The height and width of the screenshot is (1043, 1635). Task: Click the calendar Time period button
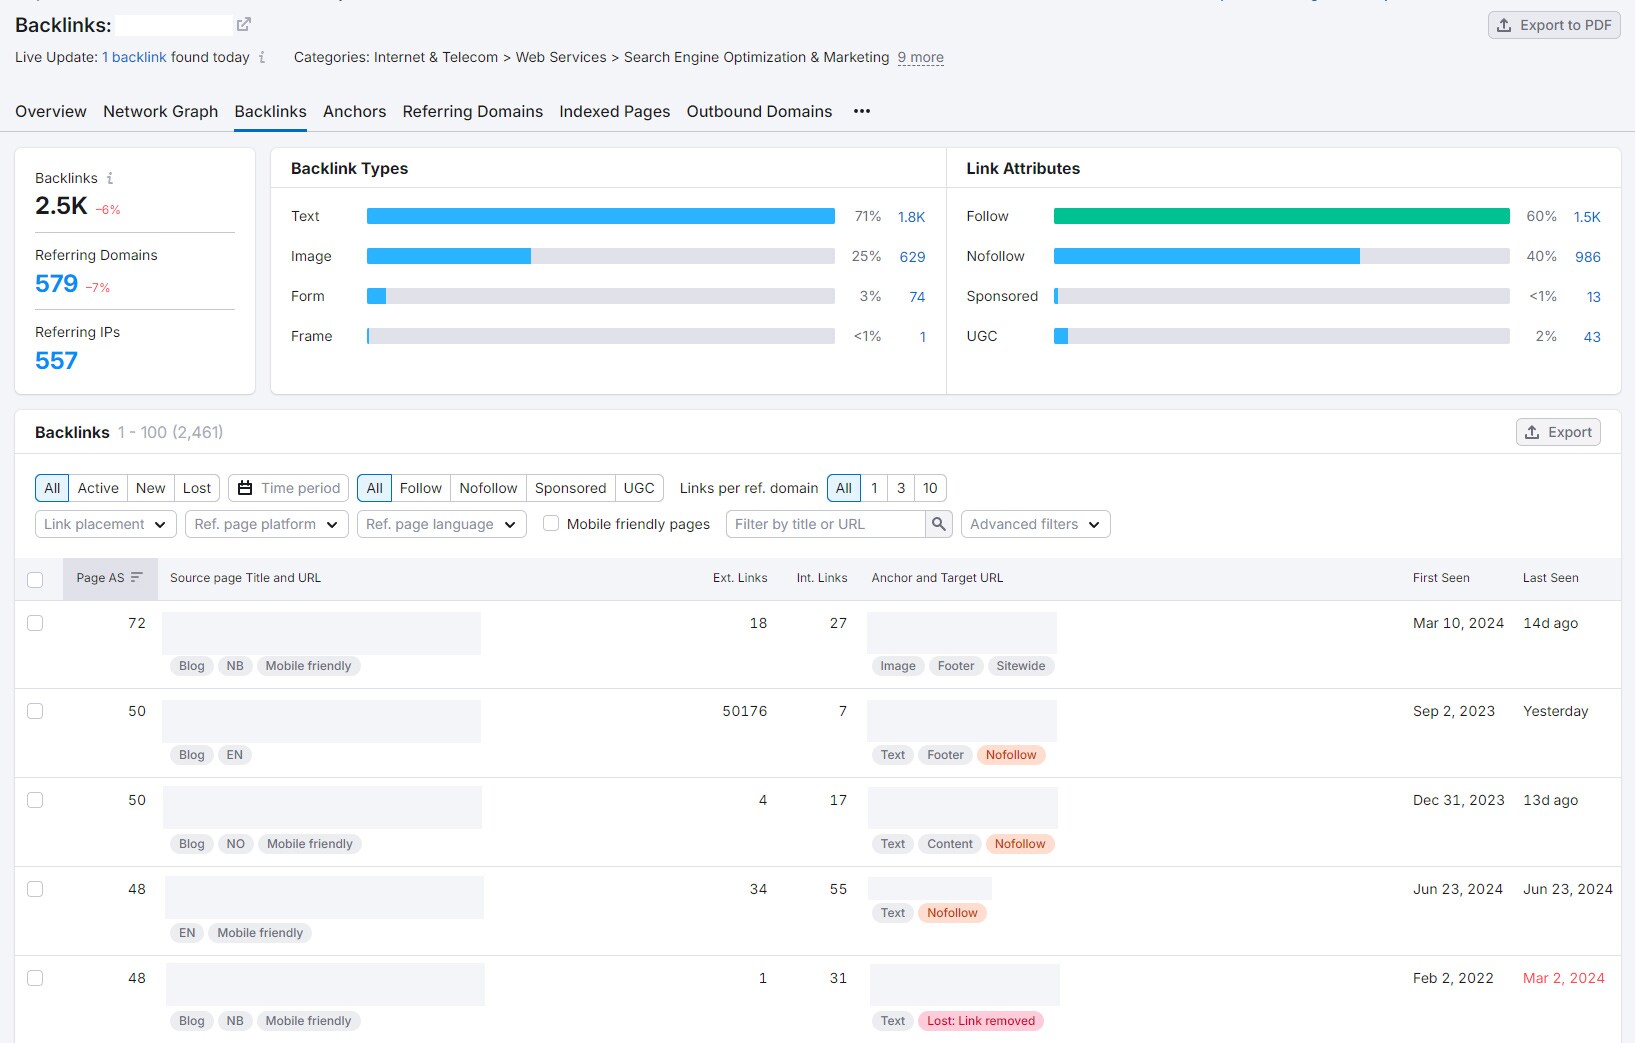point(288,488)
